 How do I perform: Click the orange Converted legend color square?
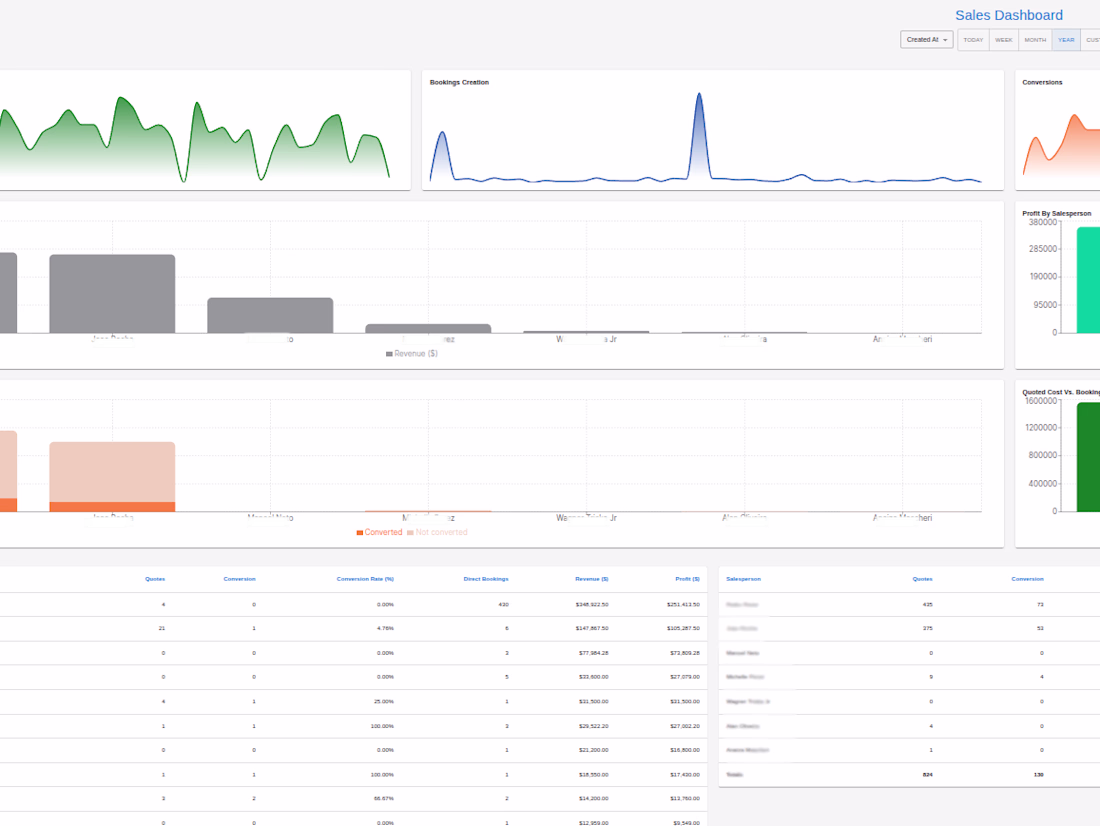point(360,533)
